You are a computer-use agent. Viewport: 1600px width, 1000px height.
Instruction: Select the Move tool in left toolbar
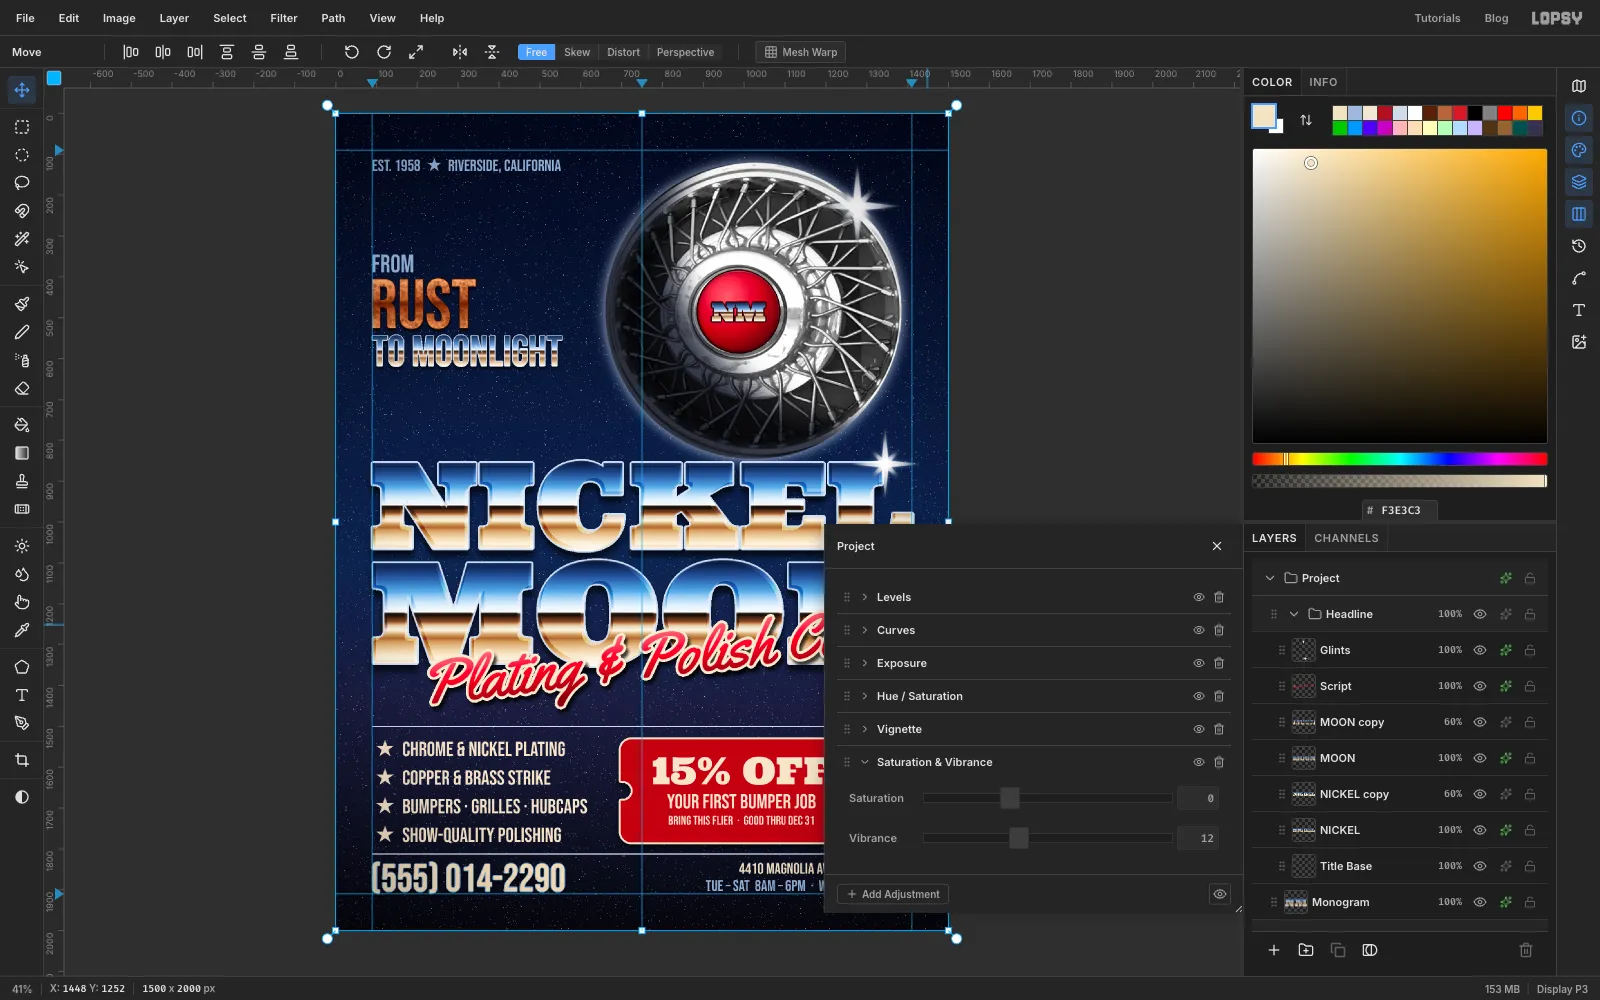[22, 90]
